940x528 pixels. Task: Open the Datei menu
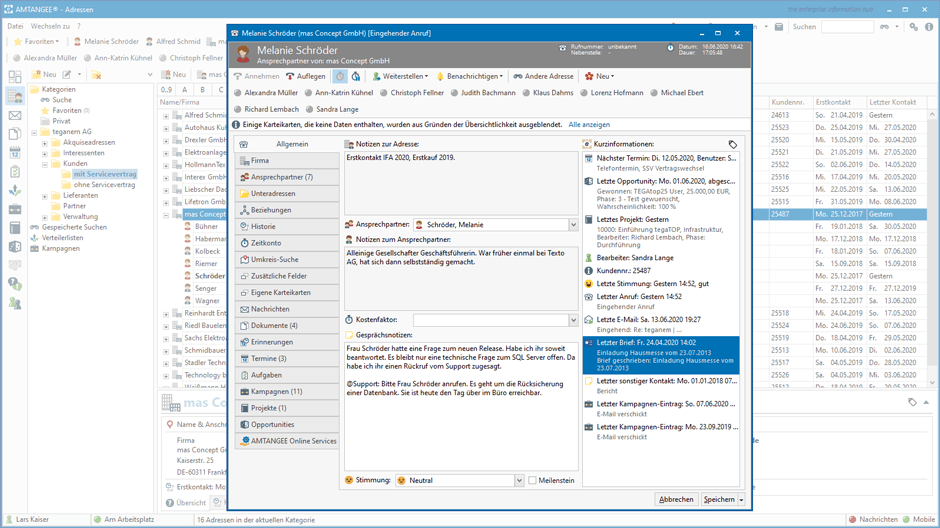coord(15,26)
